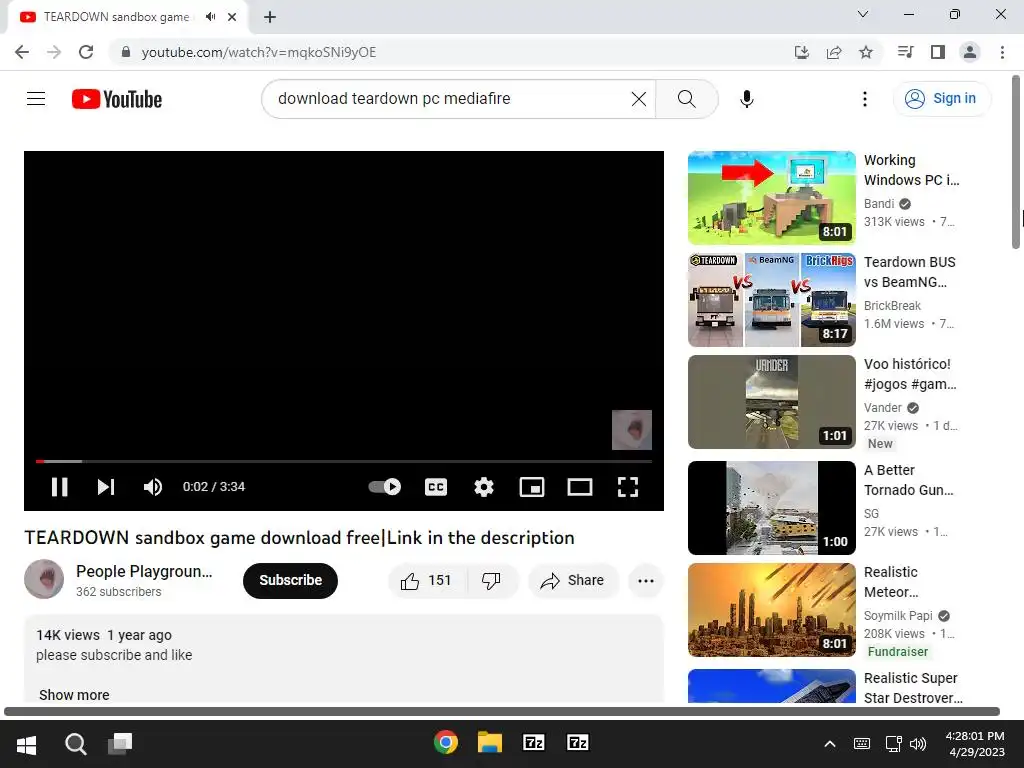Open Voo histórico video thumbnail
The image size is (1024, 768).
point(771,402)
